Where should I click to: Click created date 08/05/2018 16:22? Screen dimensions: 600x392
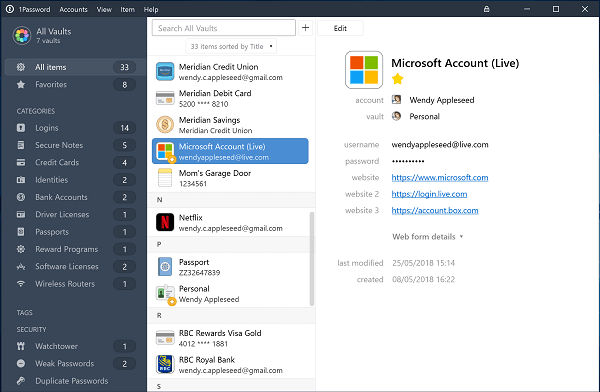(x=423, y=279)
